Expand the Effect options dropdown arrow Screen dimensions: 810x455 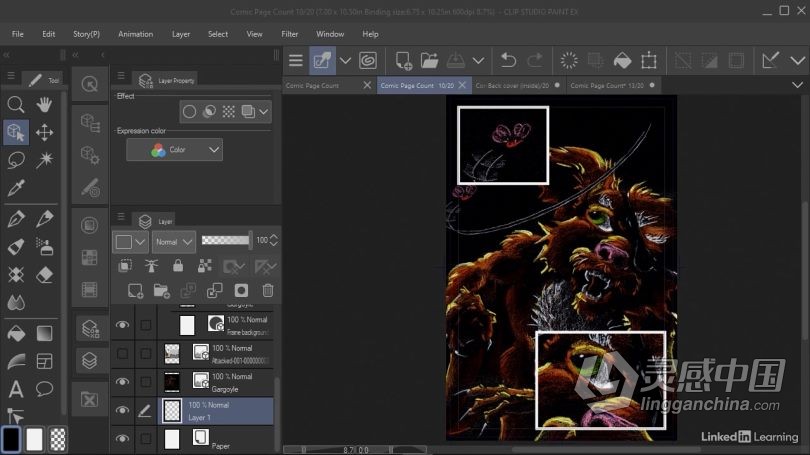coord(264,112)
